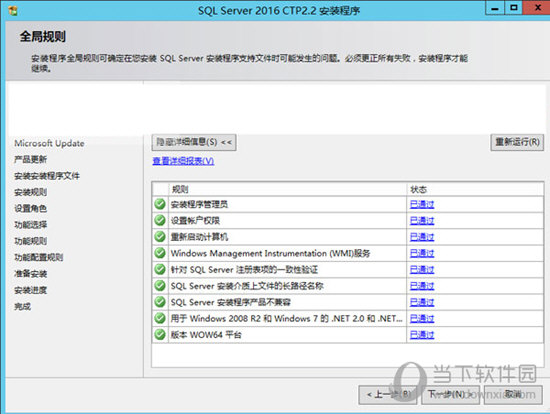Click green check icon for WMI 服务 rule

click(x=160, y=253)
